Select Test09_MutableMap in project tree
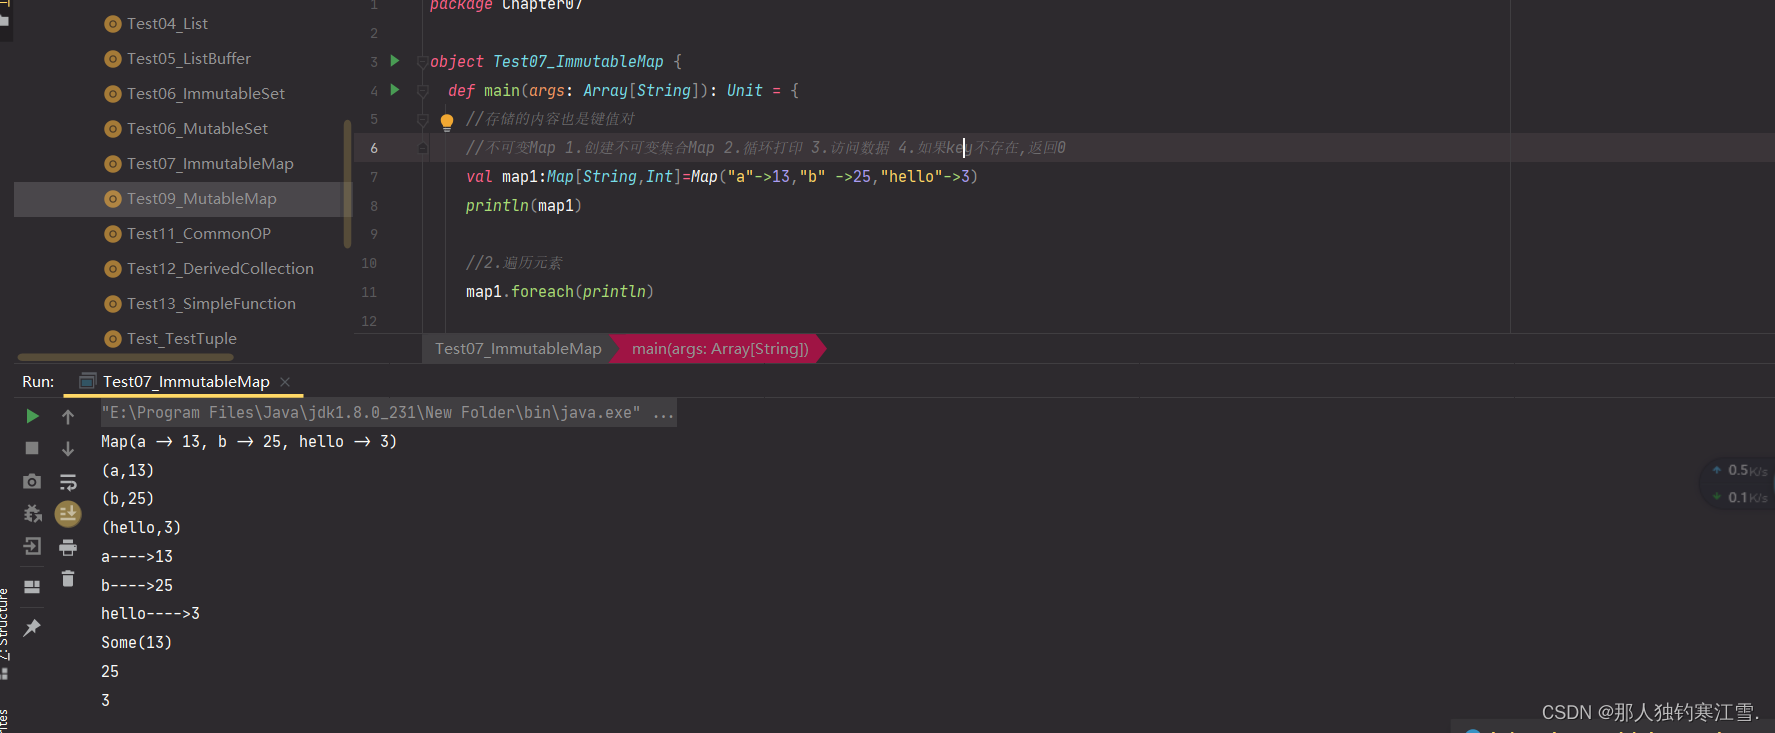The image size is (1775, 733). coord(201,198)
